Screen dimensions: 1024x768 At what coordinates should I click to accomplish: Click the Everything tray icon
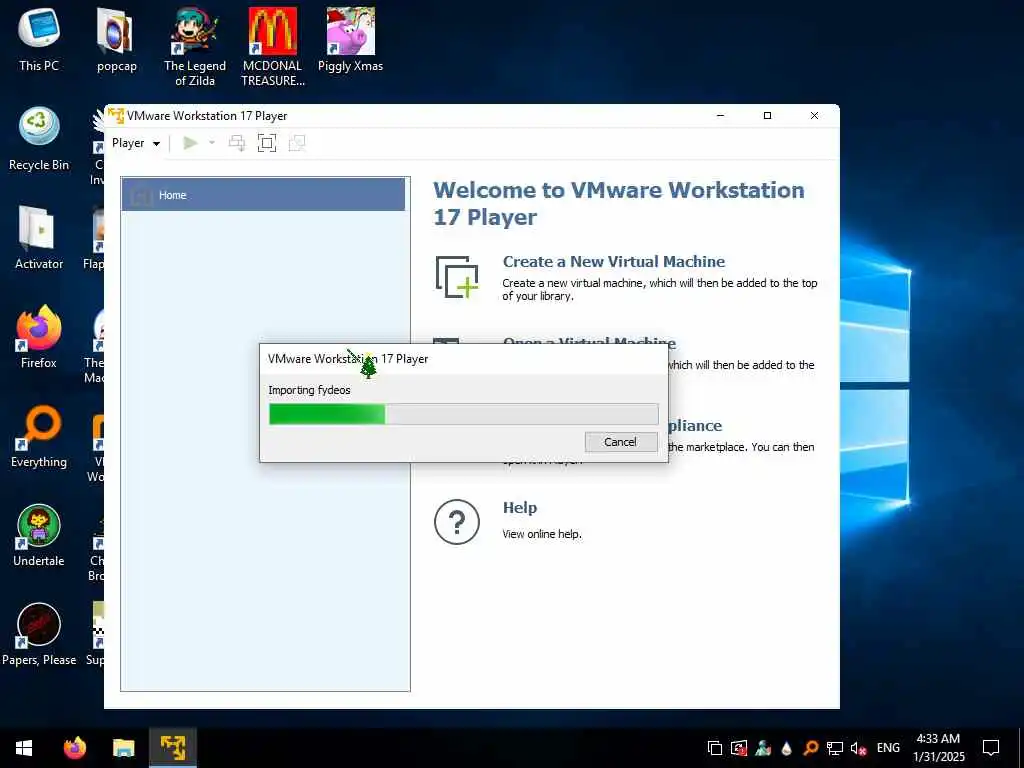click(810, 748)
